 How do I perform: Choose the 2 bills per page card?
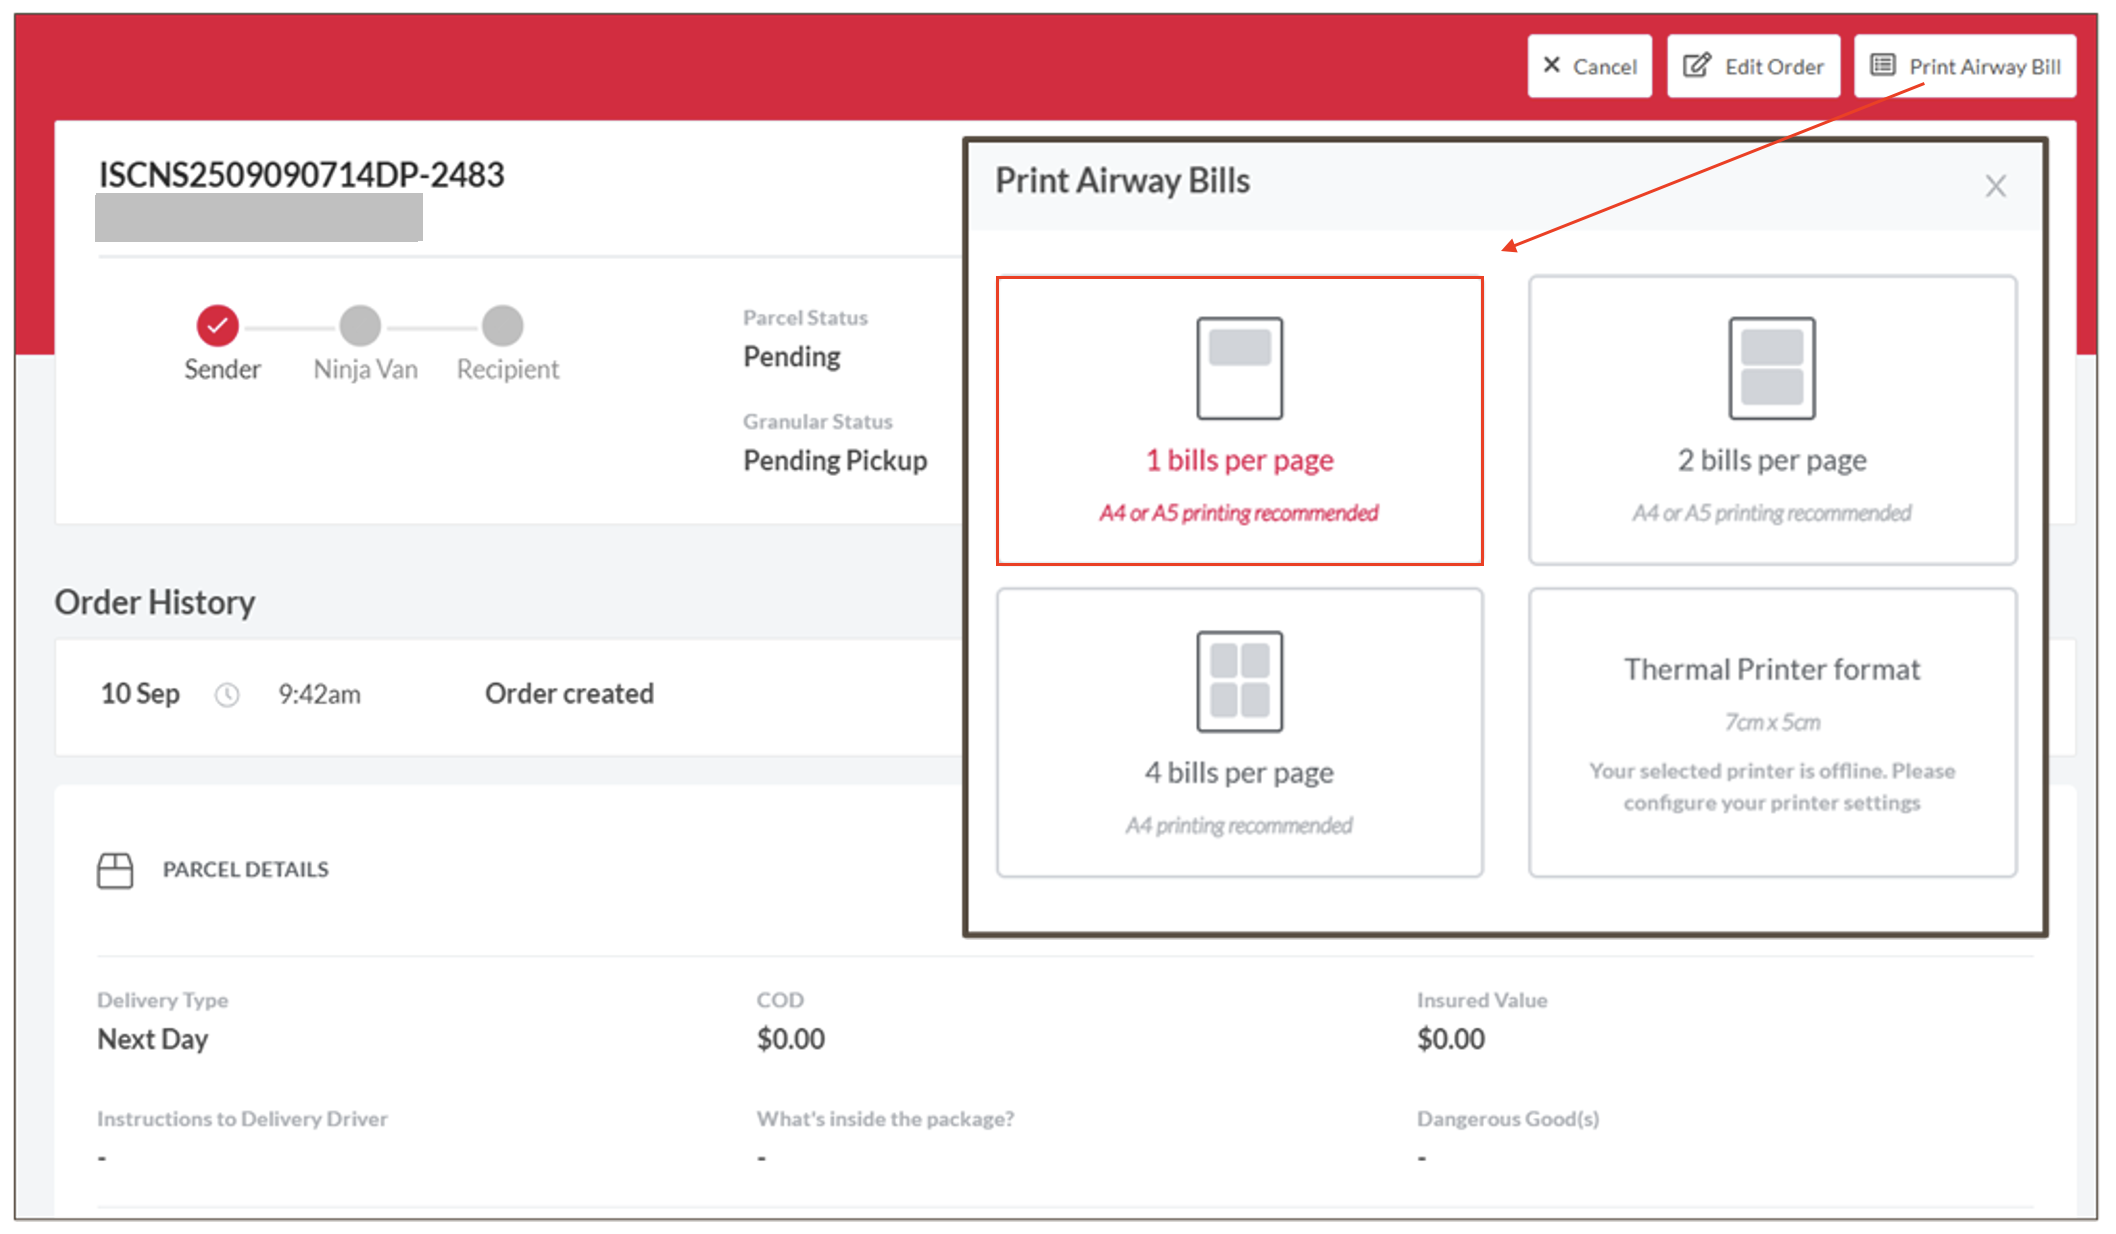[1771, 460]
